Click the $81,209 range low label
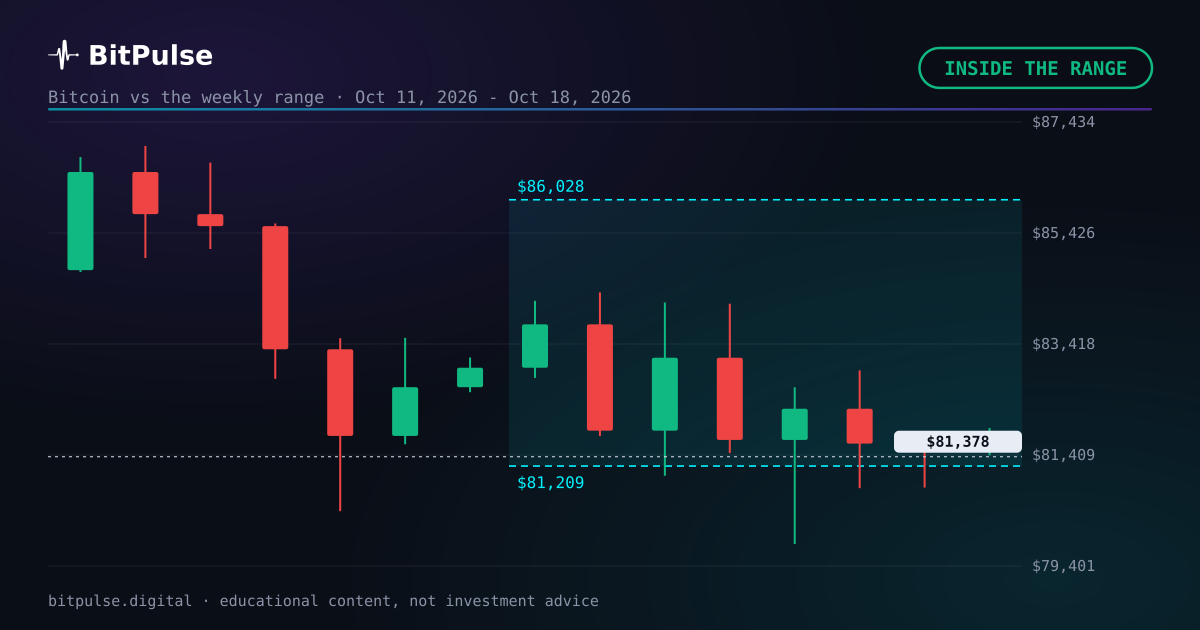Image resolution: width=1200 pixels, height=630 pixels. 550,483
